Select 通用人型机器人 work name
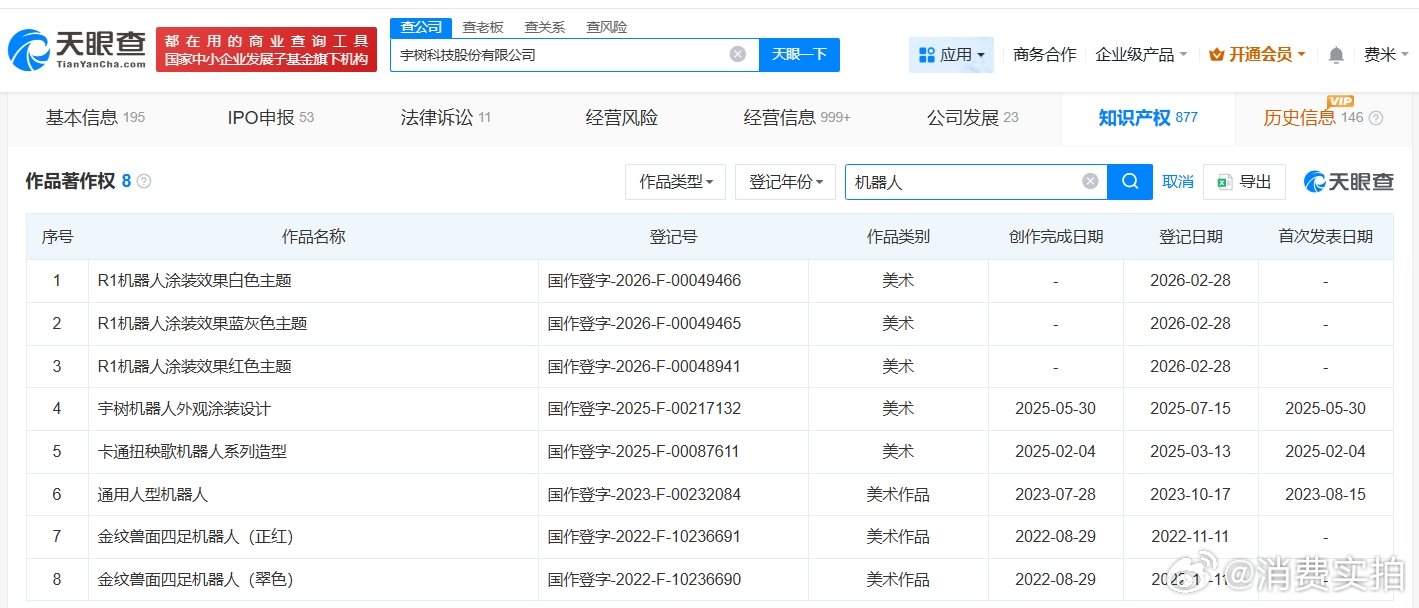This screenshot has width=1419, height=608. click(x=153, y=495)
